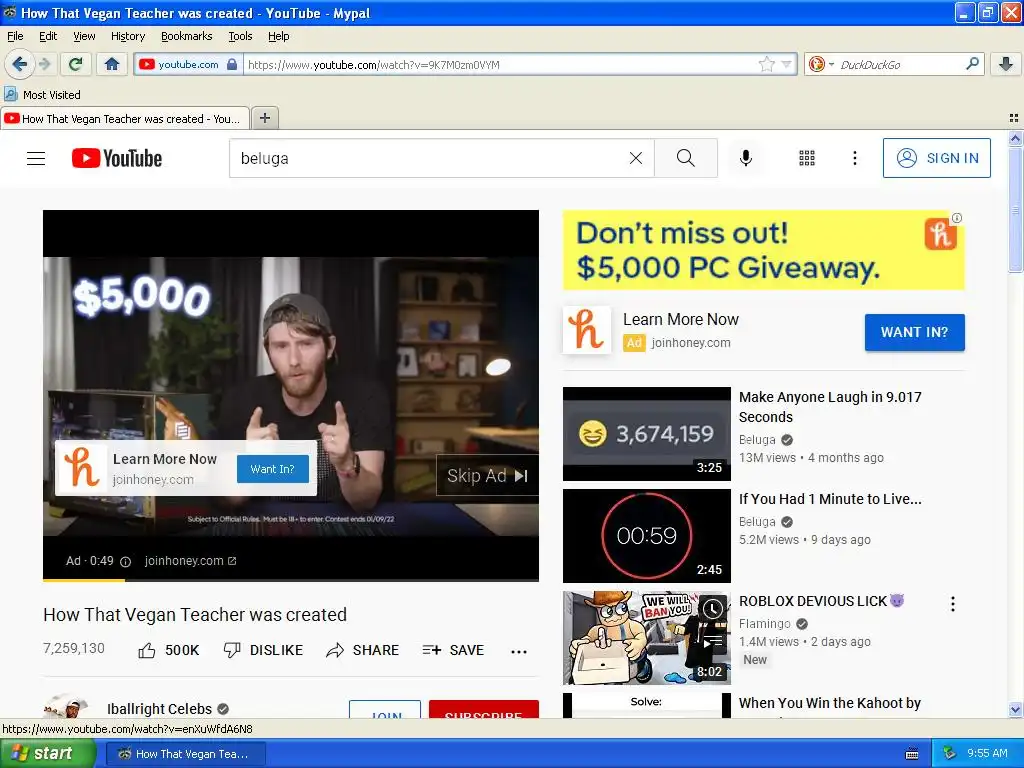
Task: Click the YouTube search magnifier button
Action: (x=686, y=158)
